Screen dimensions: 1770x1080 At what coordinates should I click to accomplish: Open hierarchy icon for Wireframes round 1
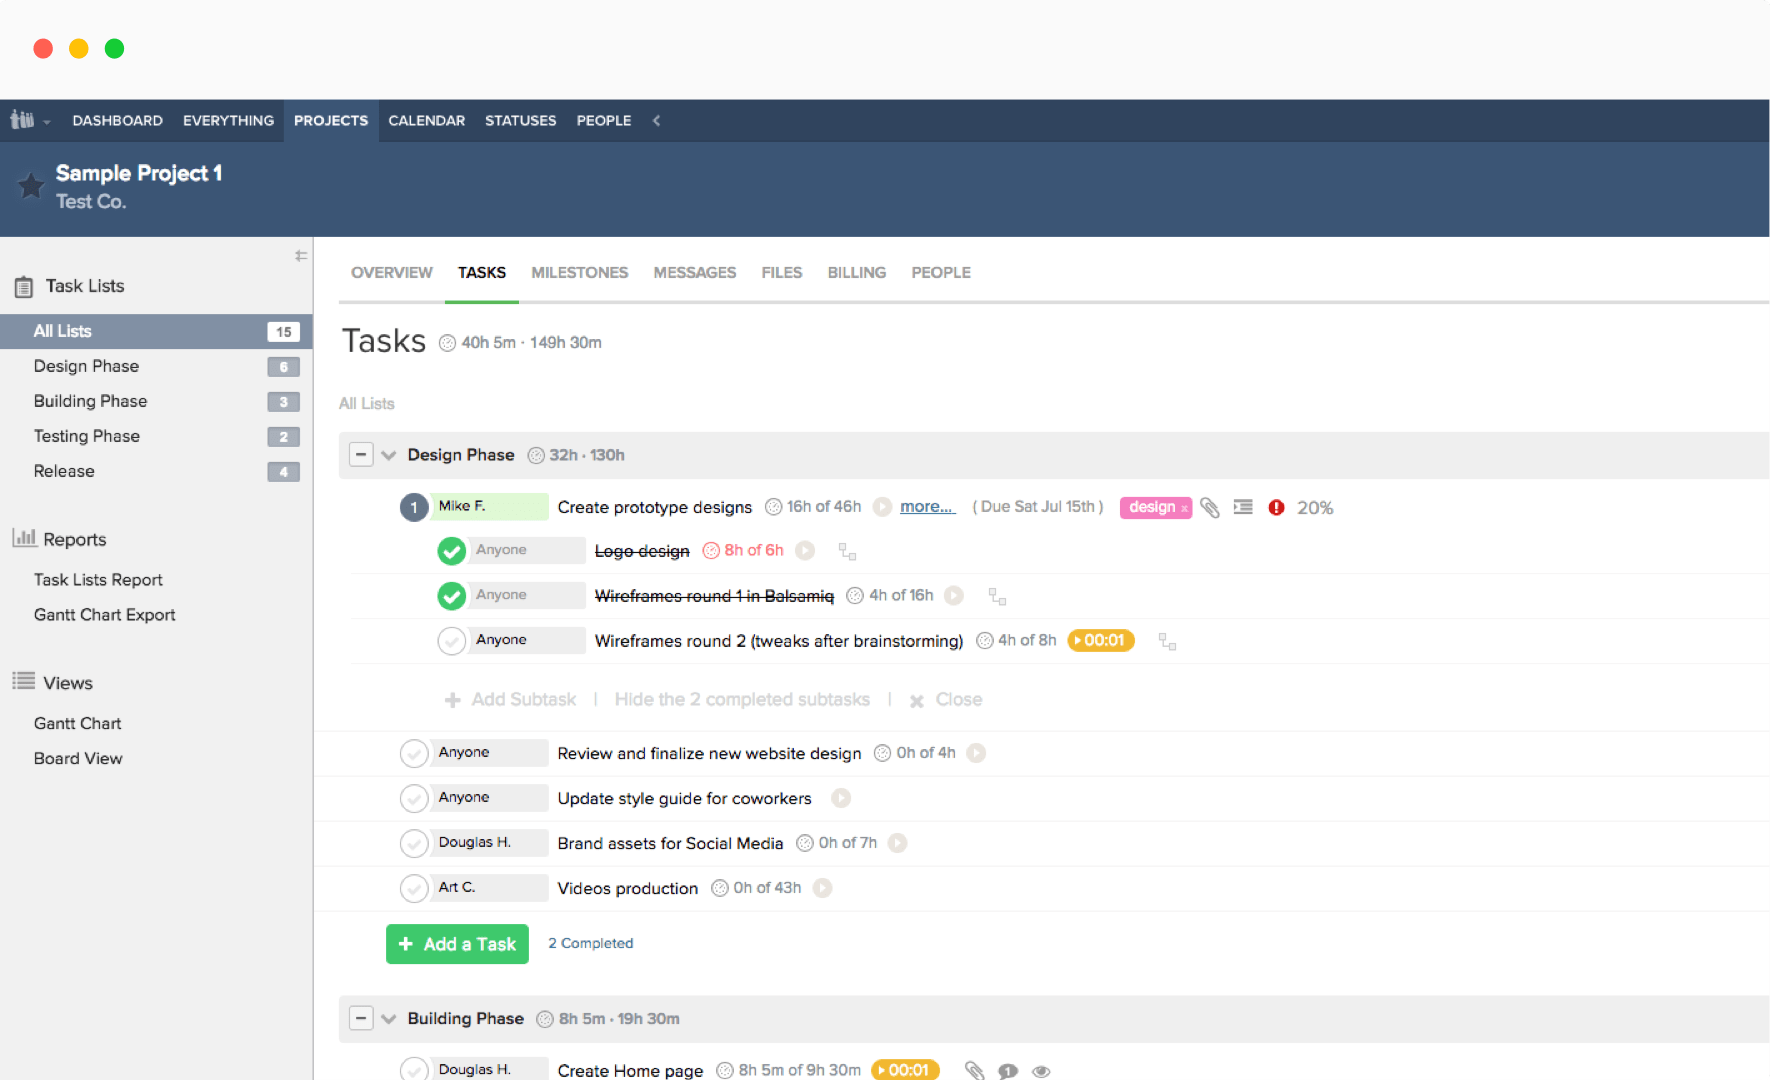coord(997,596)
